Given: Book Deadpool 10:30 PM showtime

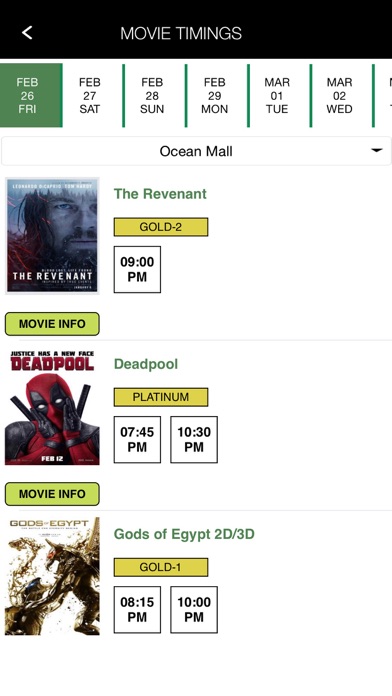Looking at the screenshot, I should [194, 439].
